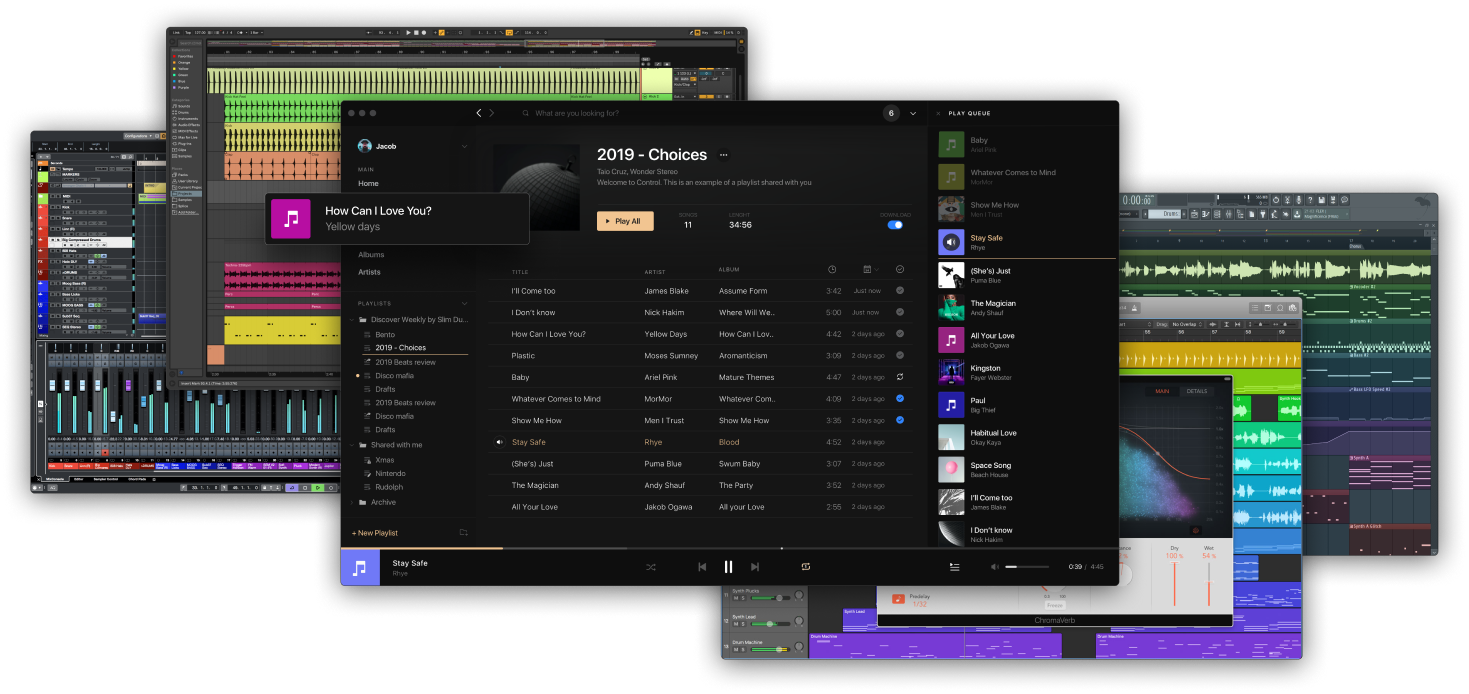Screen dimensions: 1469x694
Task: Click the sync icon on the Baby row
Action: tap(900, 377)
